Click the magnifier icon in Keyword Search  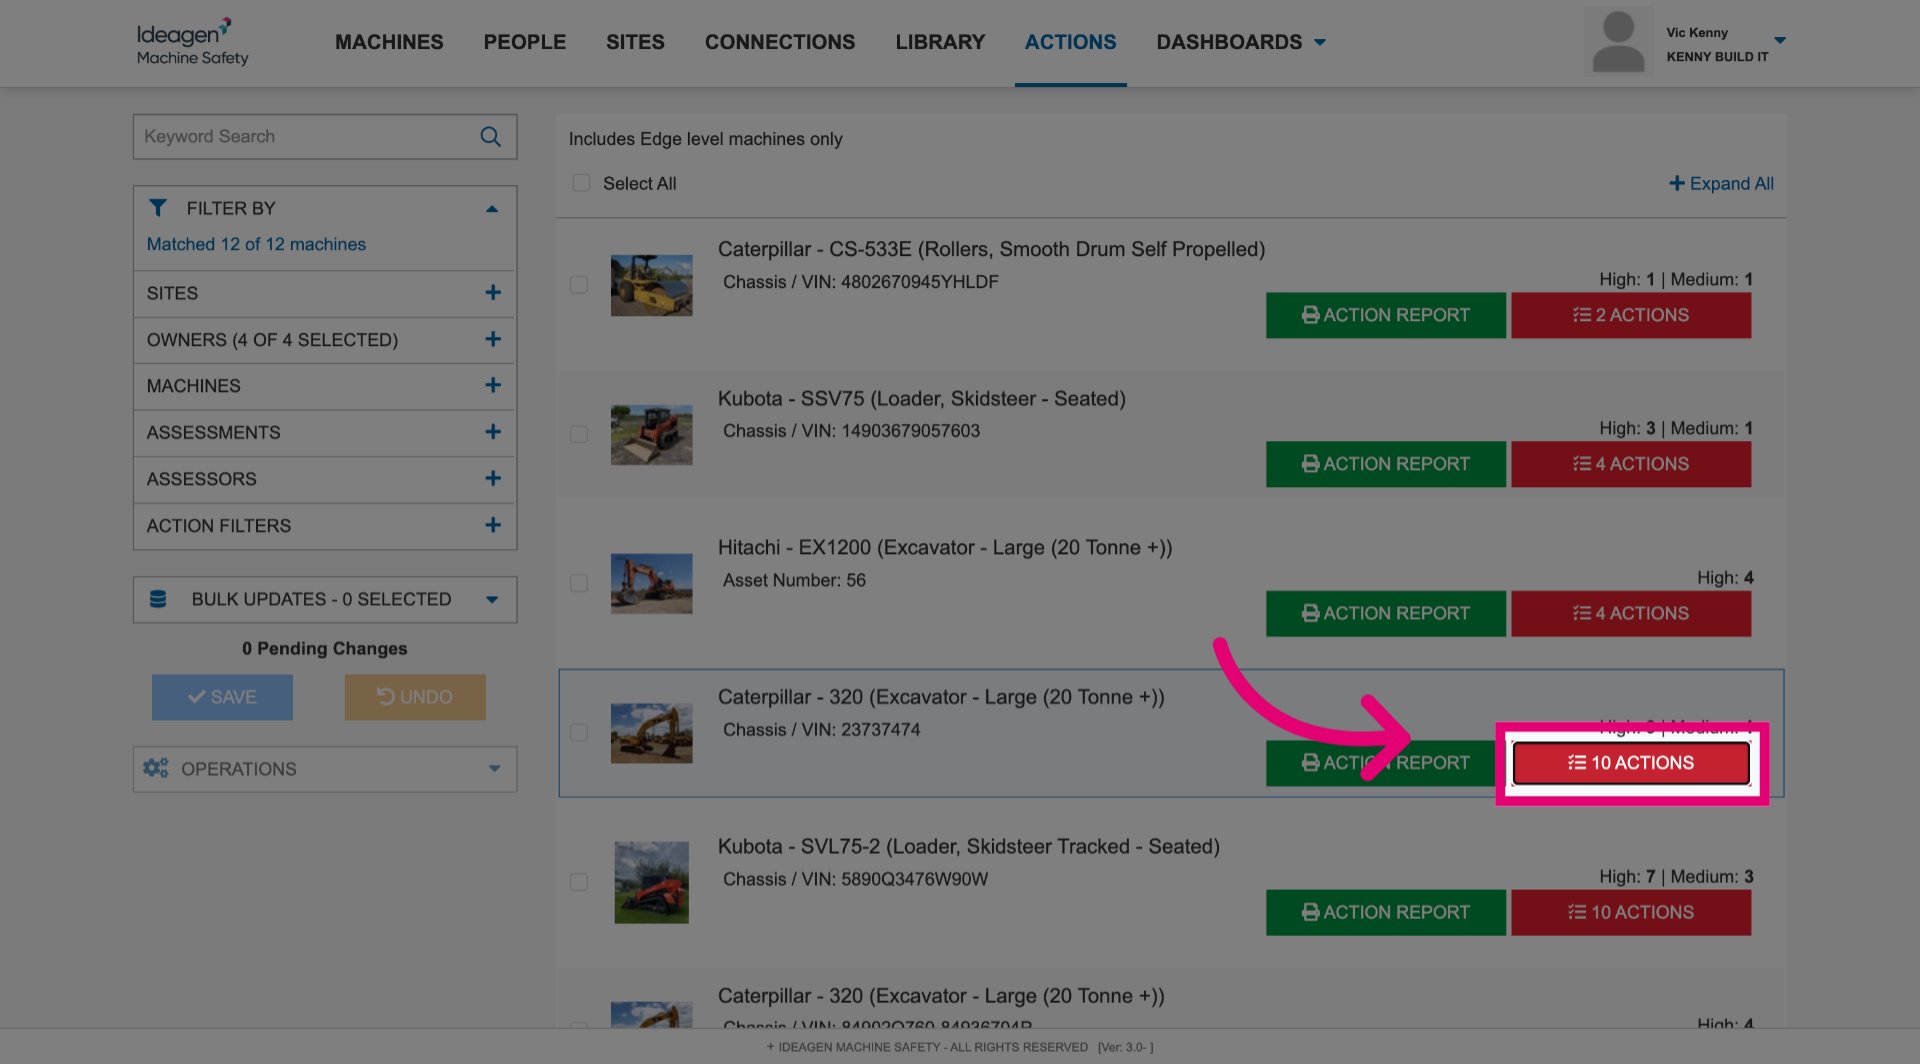(x=490, y=137)
